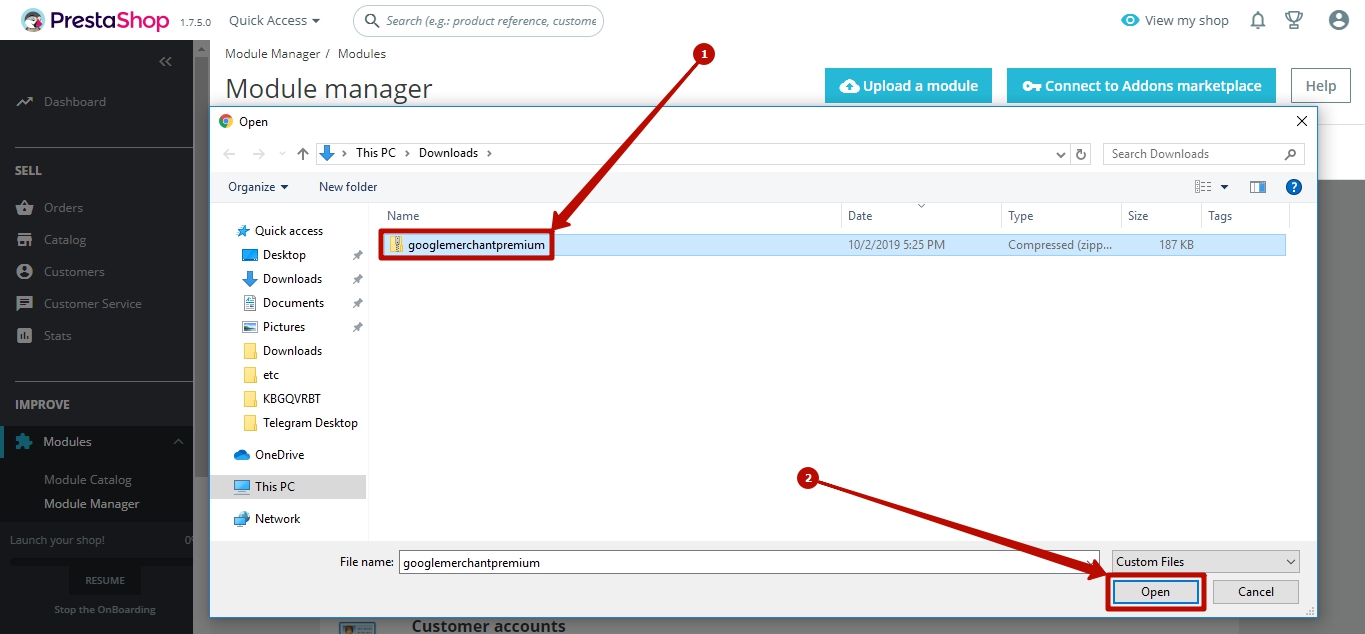The width and height of the screenshot is (1365, 634).
Task: Click the File name input field
Action: pos(750,562)
